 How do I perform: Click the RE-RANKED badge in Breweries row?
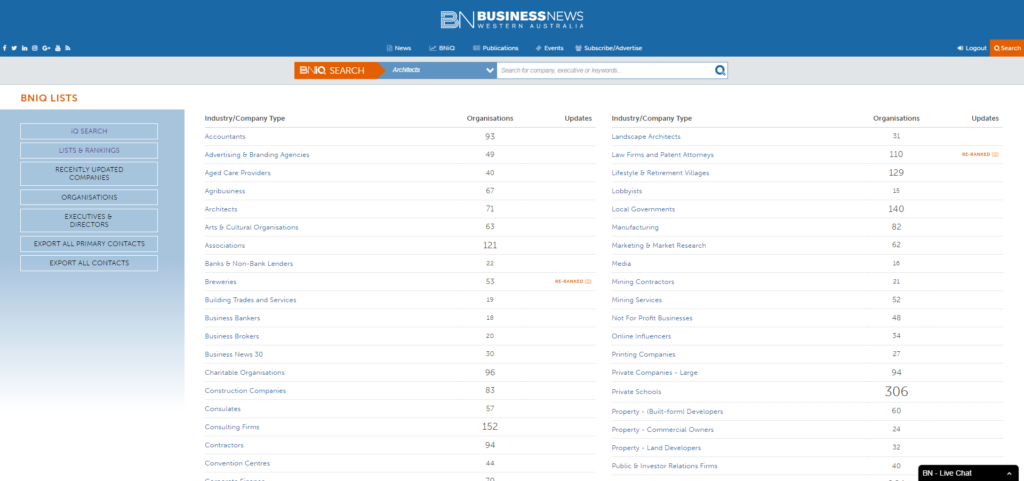pos(573,282)
